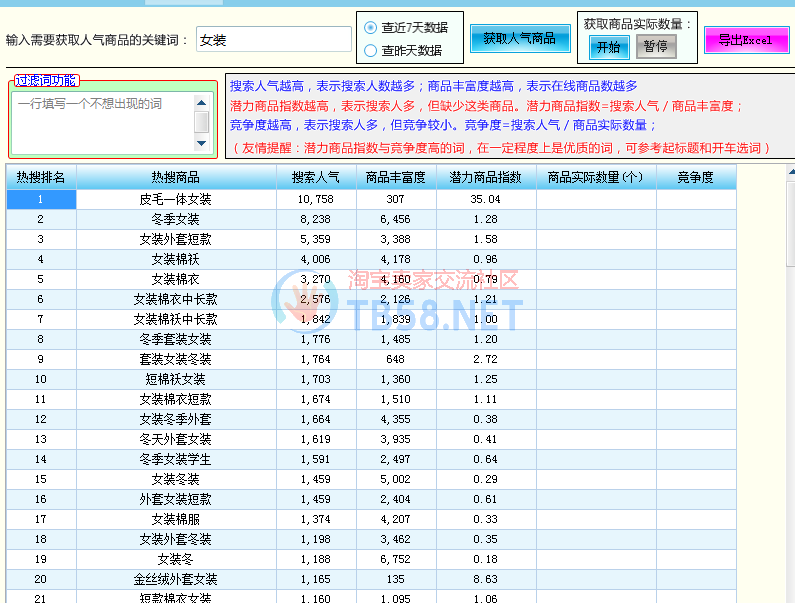The width and height of the screenshot is (795, 603).
Task: Click the 竞争度 column header
Action: [696, 178]
